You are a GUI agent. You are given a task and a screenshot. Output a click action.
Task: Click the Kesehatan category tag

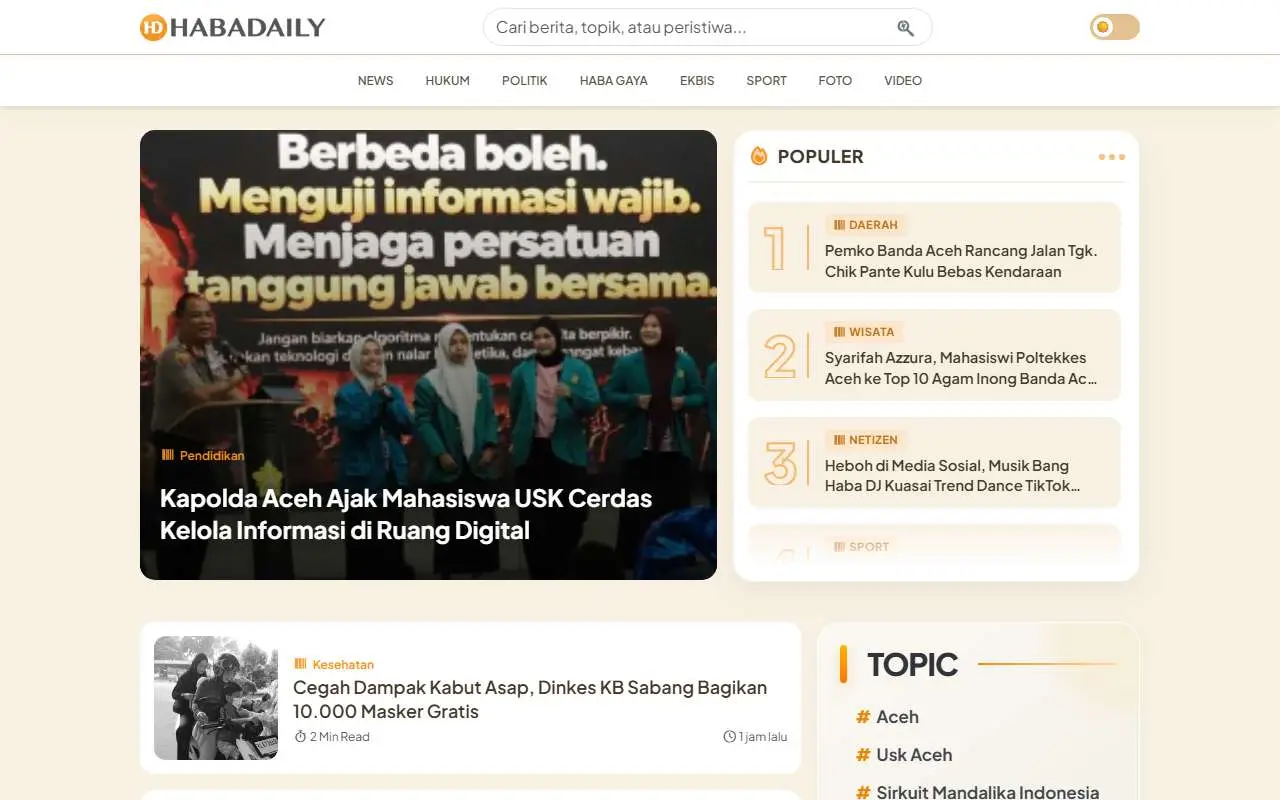point(334,664)
